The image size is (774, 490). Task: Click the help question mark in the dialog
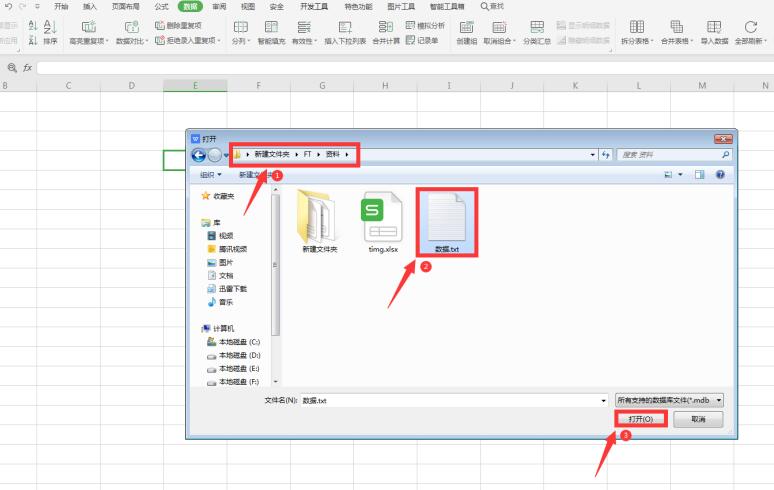point(720,175)
